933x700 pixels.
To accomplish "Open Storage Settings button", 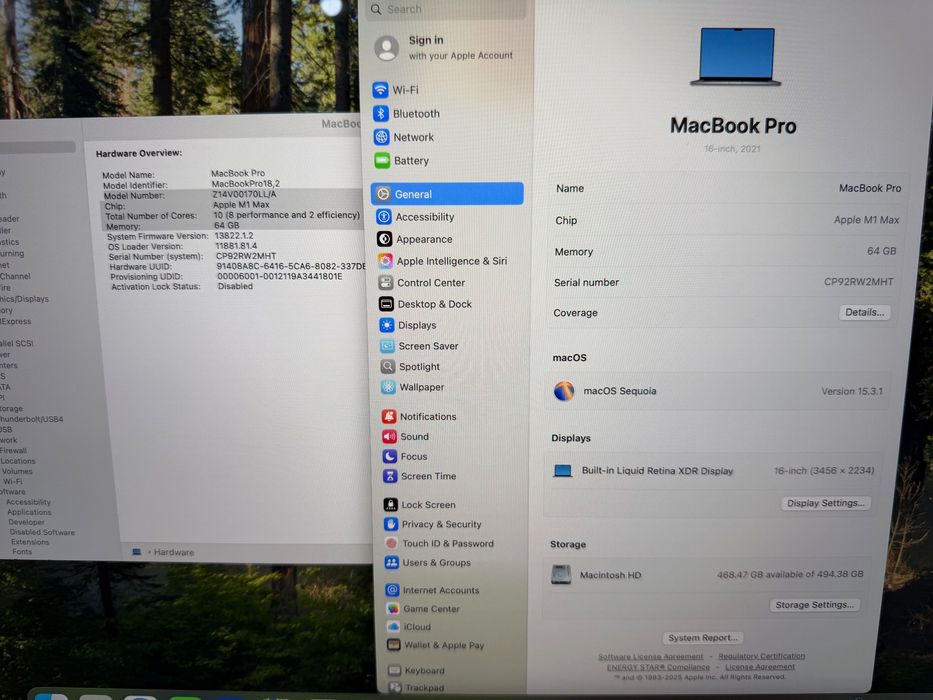I will pos(815,605).
